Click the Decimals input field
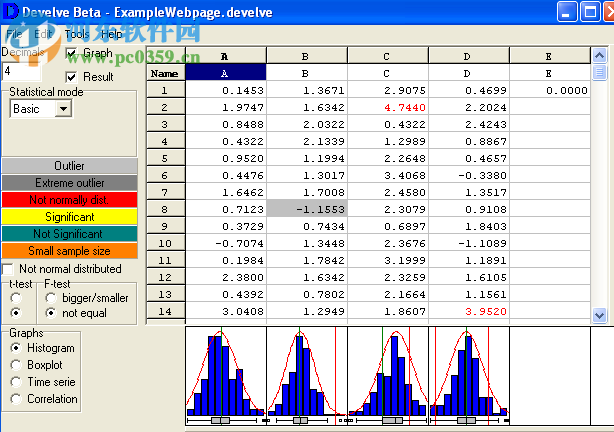This screenshot has width=614, height=432. [22, 72]
